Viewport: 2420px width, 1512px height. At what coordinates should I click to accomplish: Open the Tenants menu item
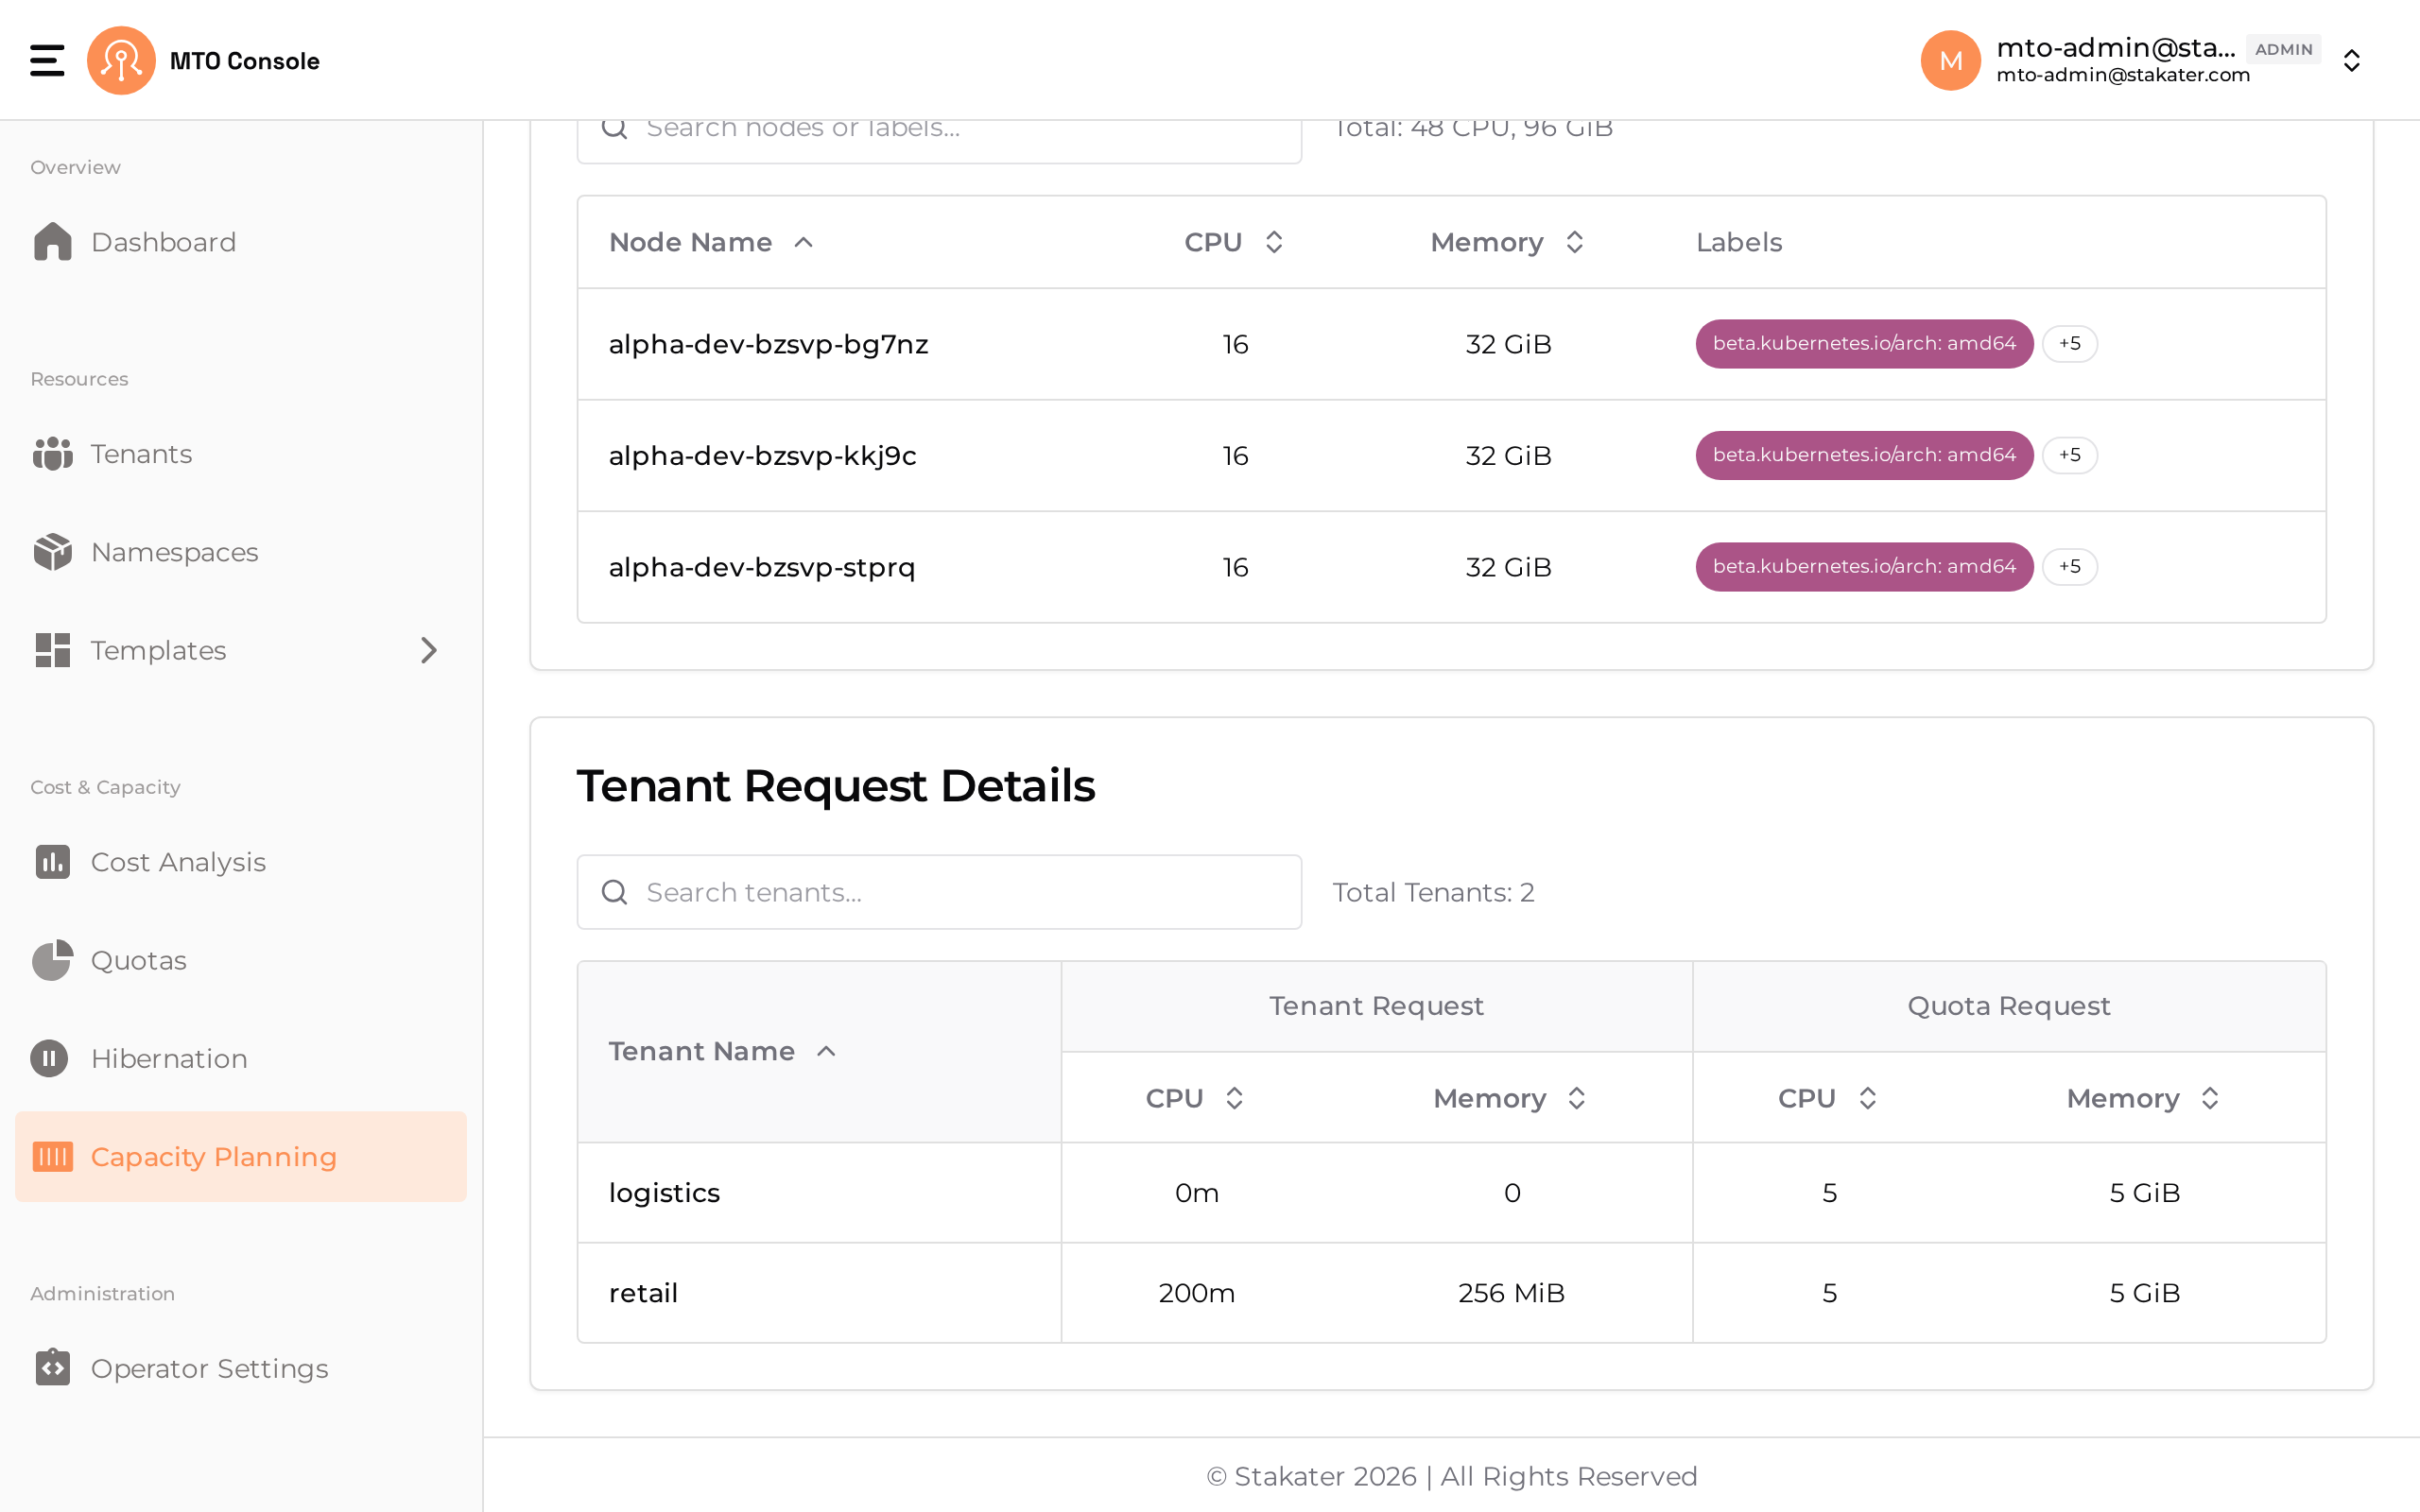[x=241, y=454]
